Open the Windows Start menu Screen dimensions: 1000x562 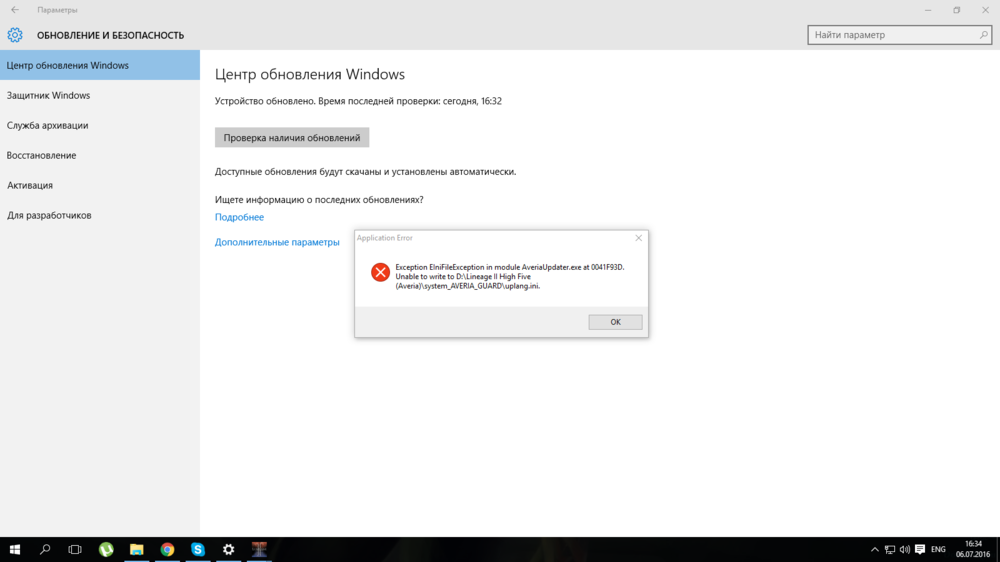click(x=15, y=549)
